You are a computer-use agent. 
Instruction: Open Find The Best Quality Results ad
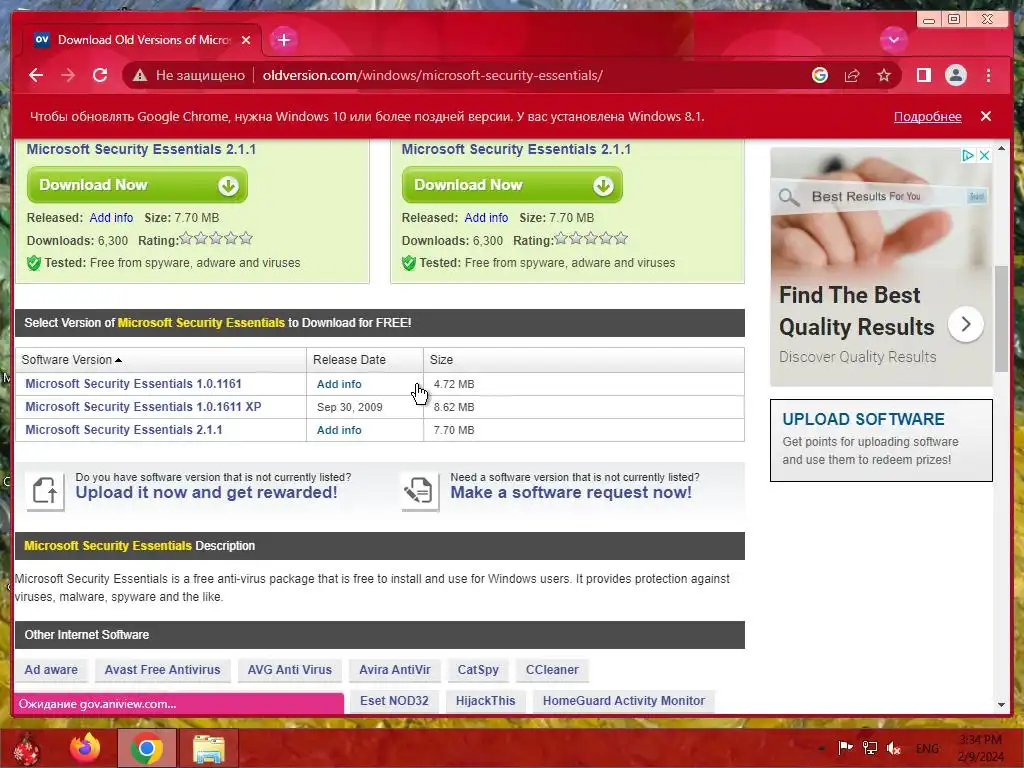tap(856, 311)
